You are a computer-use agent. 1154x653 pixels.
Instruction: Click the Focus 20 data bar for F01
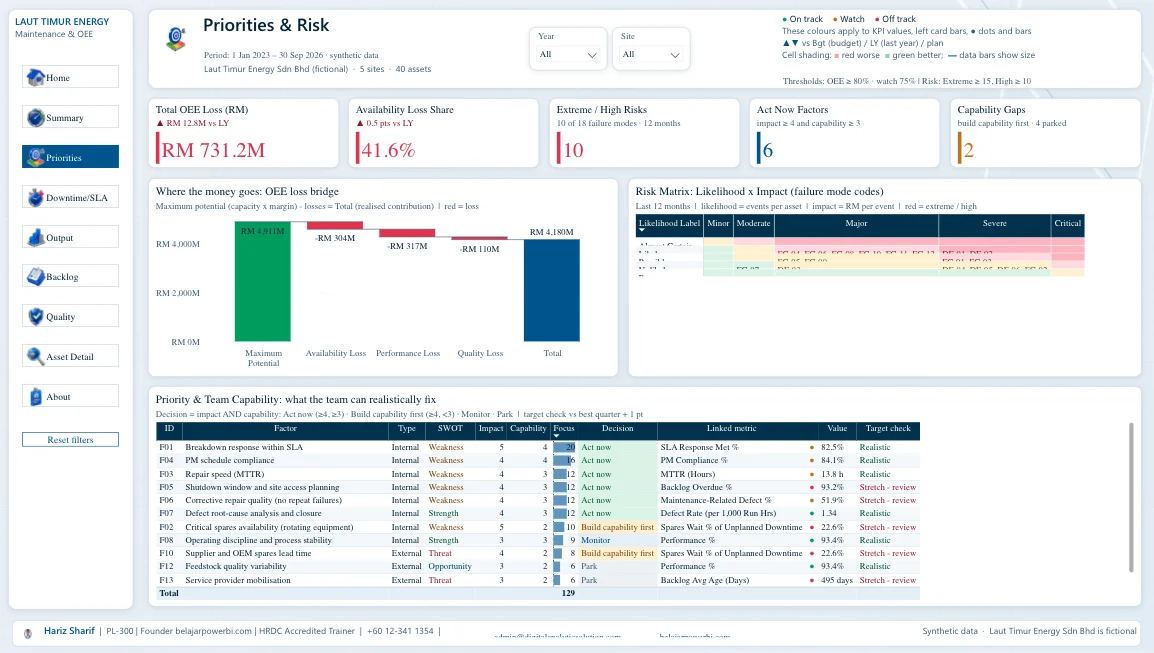[x=564, y=447]
